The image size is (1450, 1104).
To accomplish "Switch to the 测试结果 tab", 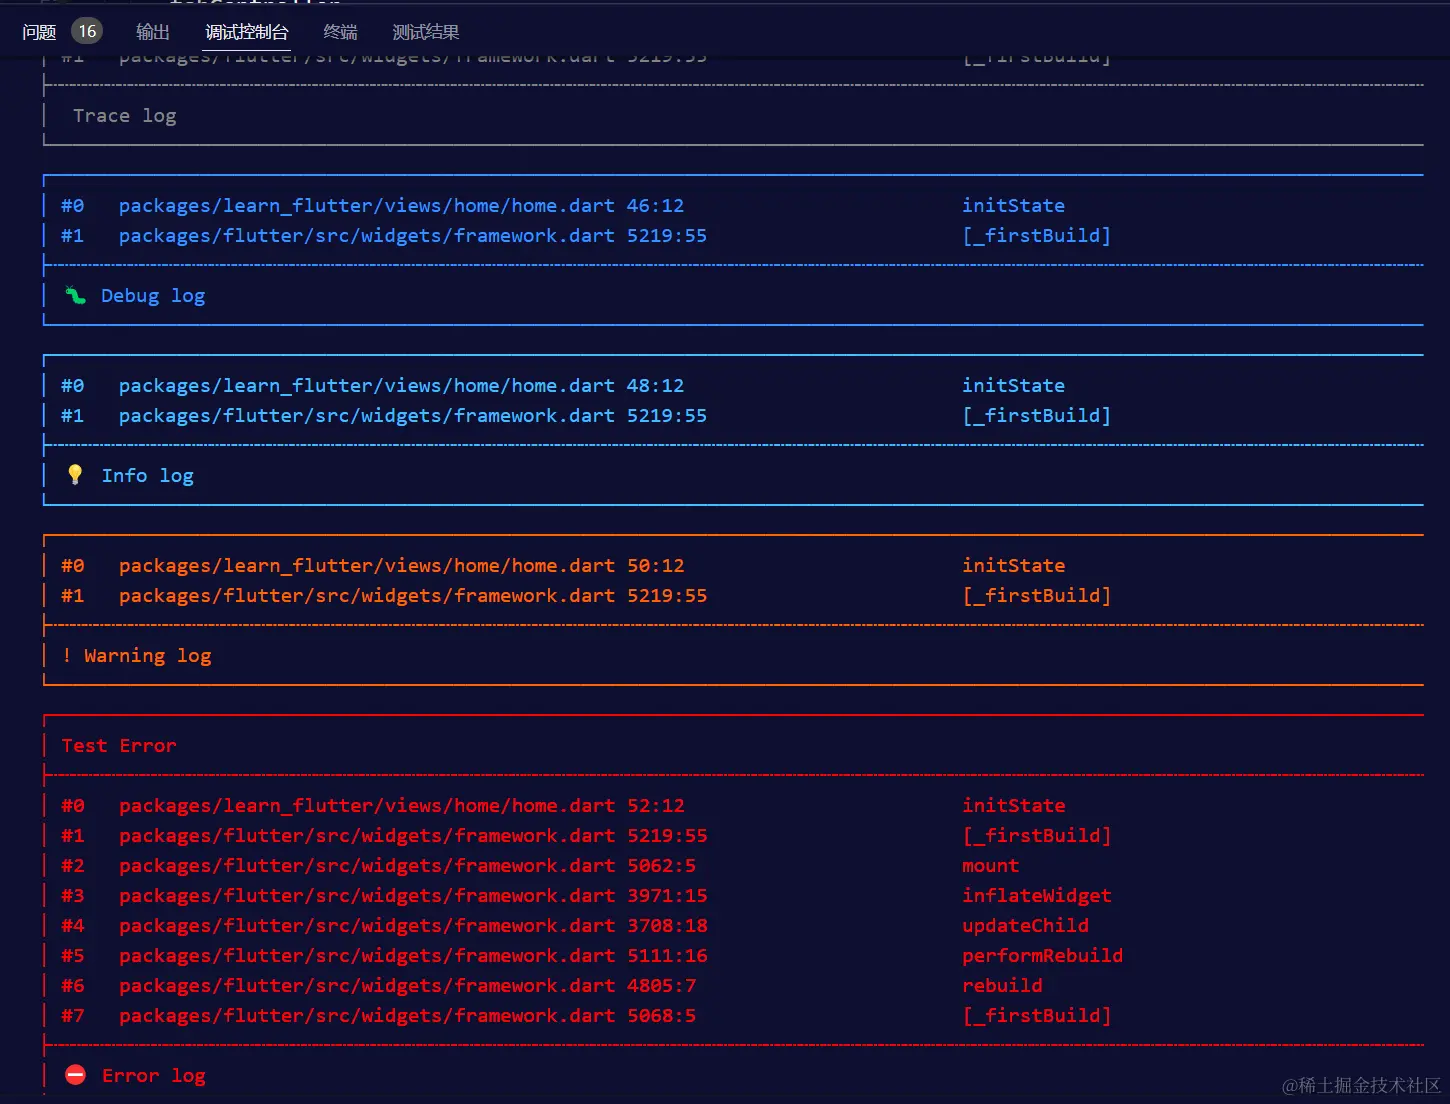I will tap(426, 32).
